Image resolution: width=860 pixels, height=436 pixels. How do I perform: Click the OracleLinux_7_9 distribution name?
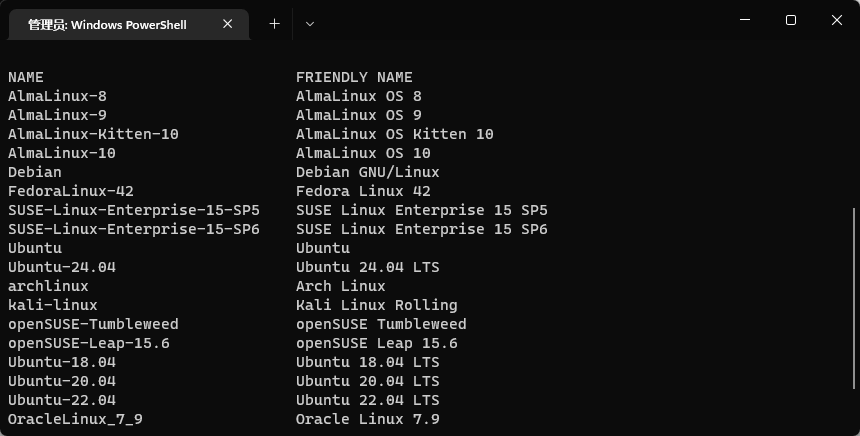click(x=75, y=419)
